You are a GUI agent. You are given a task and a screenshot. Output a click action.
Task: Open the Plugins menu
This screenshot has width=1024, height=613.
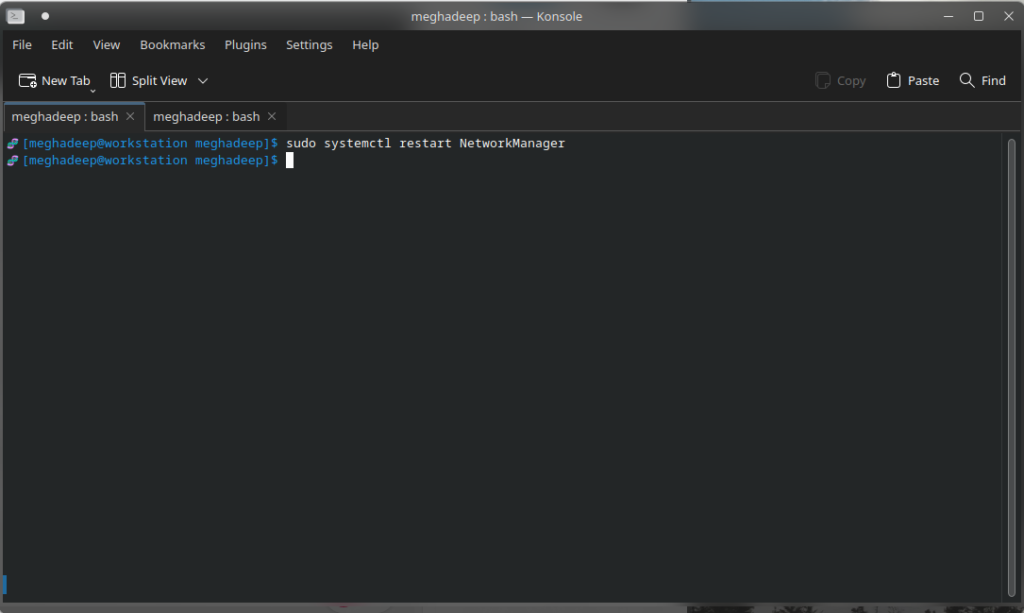click(245, 44)
